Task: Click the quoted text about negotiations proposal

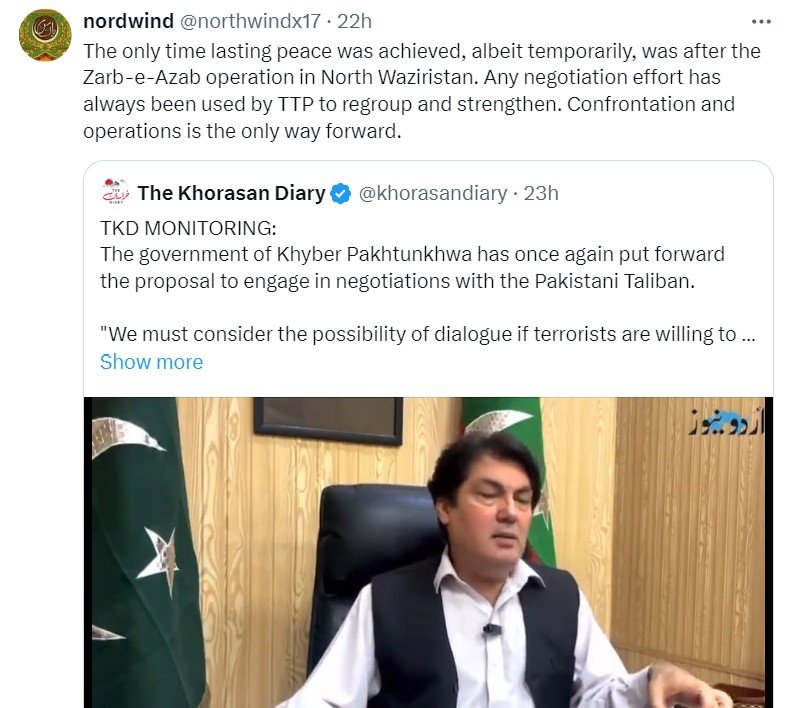Action: (x=412, y=268)
